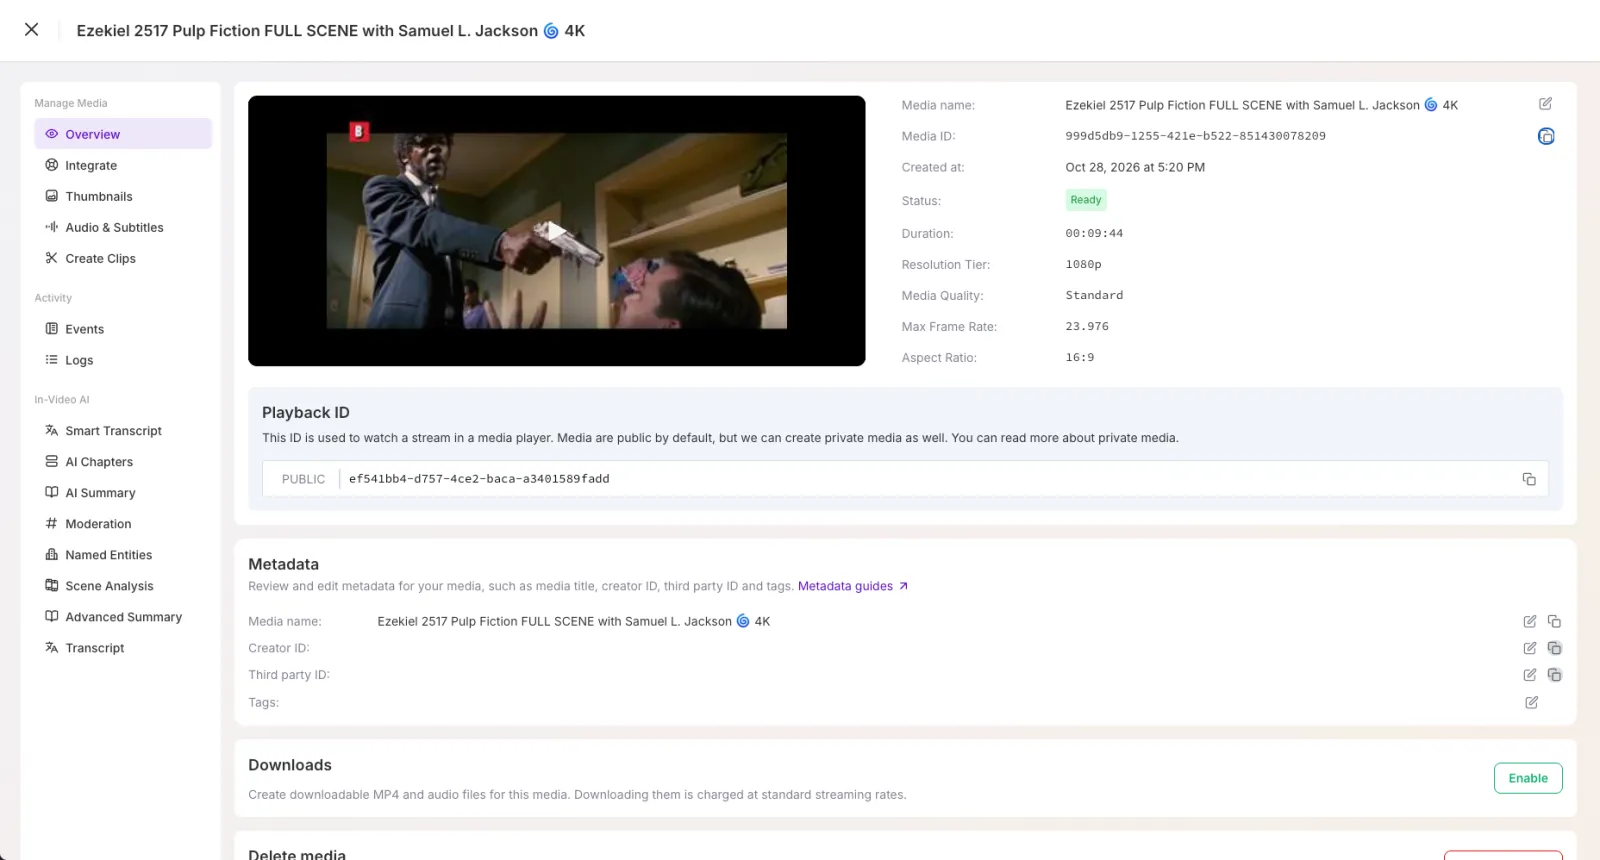The height and width of the screenshot is (860, 1600).
Task: Copy the Third party ID value
Action: click(x=1554, y=675)
